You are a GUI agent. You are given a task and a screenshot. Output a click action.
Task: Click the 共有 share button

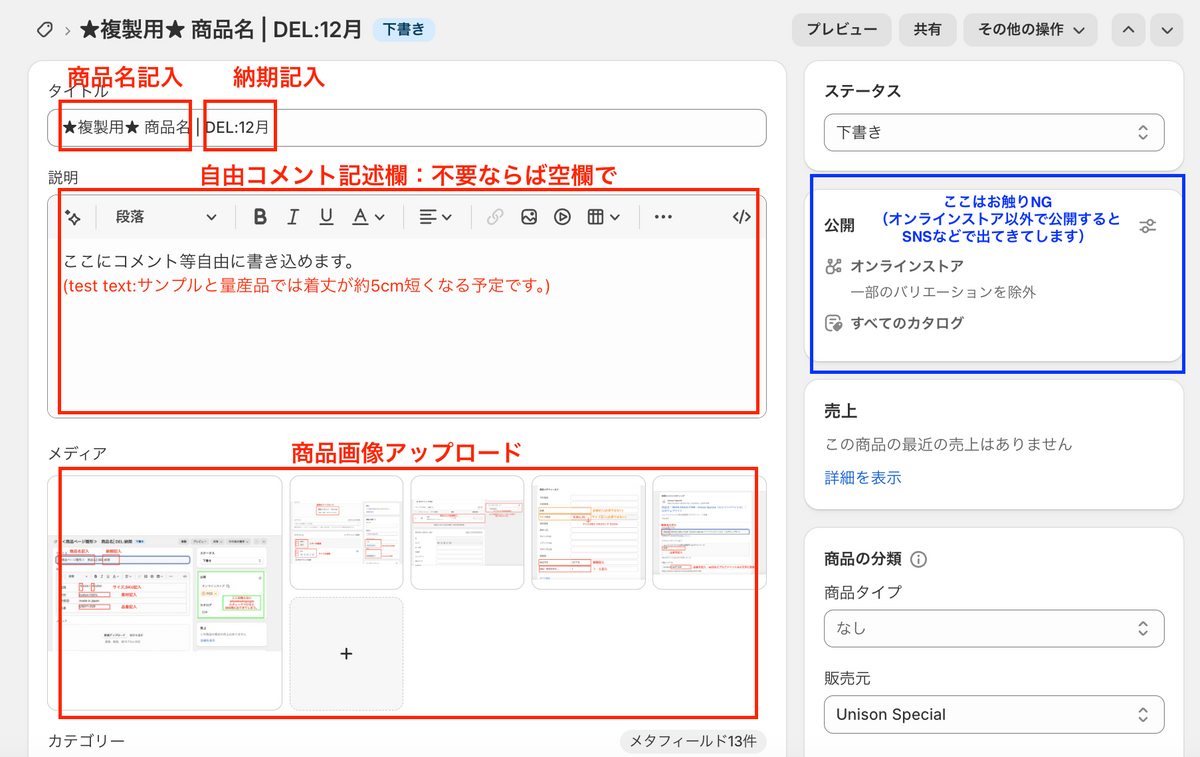[927, 30]
